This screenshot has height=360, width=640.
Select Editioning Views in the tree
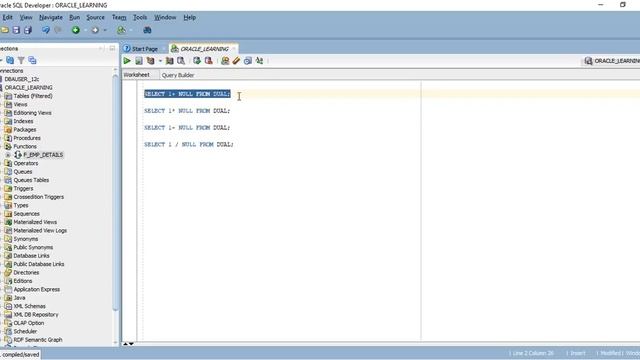click(32, 113)
